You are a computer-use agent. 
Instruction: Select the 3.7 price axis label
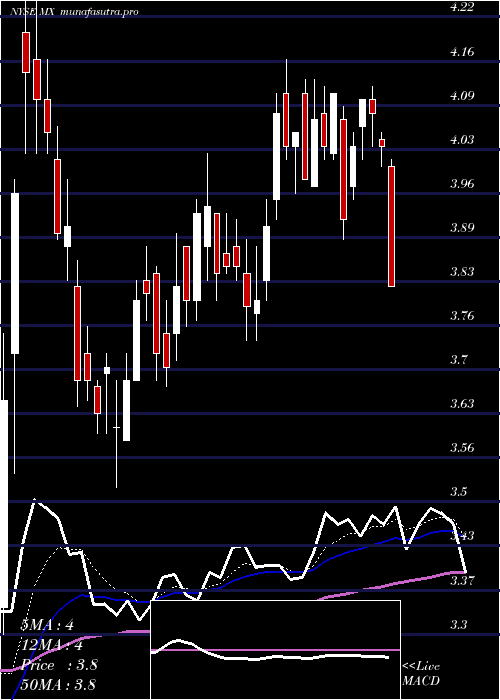(459, 359)
